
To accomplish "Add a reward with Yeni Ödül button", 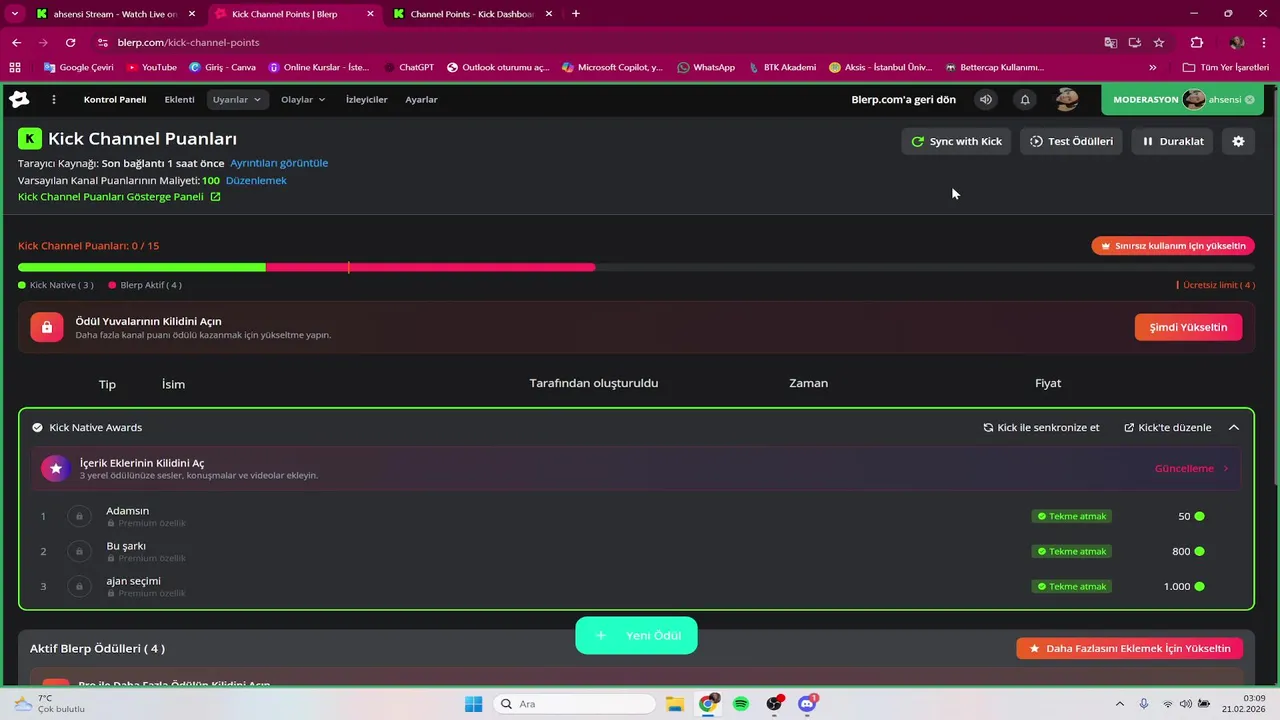I will pos(636,635).
